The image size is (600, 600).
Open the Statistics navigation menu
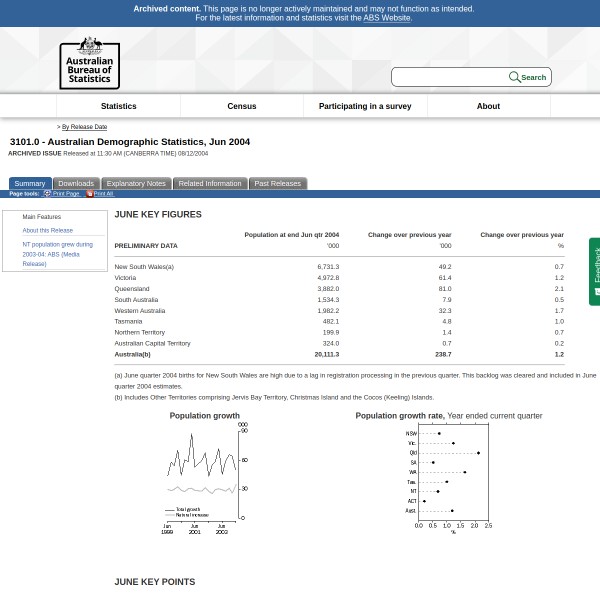[118, 106]
